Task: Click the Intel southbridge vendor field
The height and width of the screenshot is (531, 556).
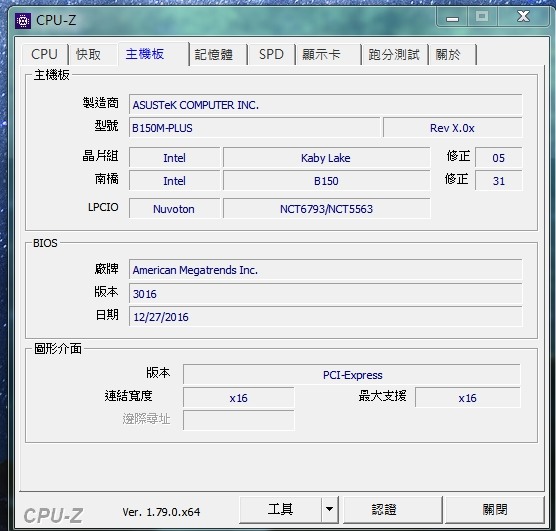Action: tap(174, 181)
